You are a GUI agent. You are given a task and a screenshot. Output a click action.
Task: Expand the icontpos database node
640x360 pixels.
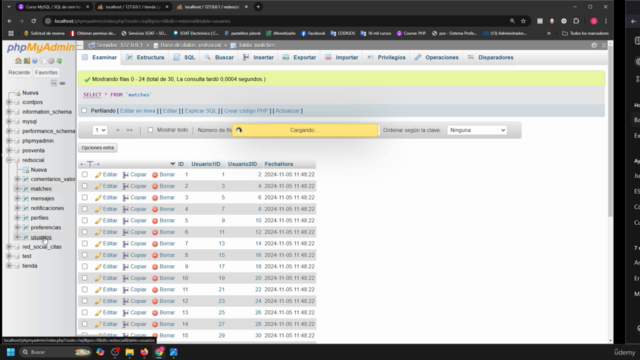[x=9, y=102]
